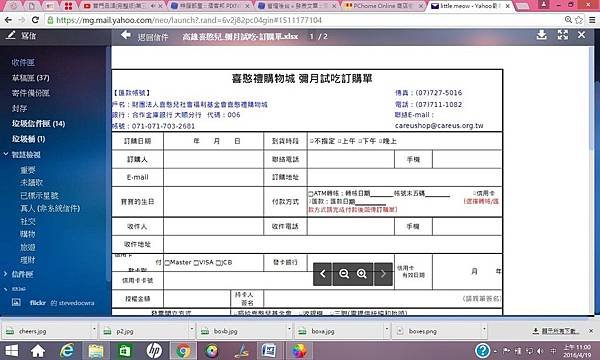Click the browser URL address field

point(306,20)
